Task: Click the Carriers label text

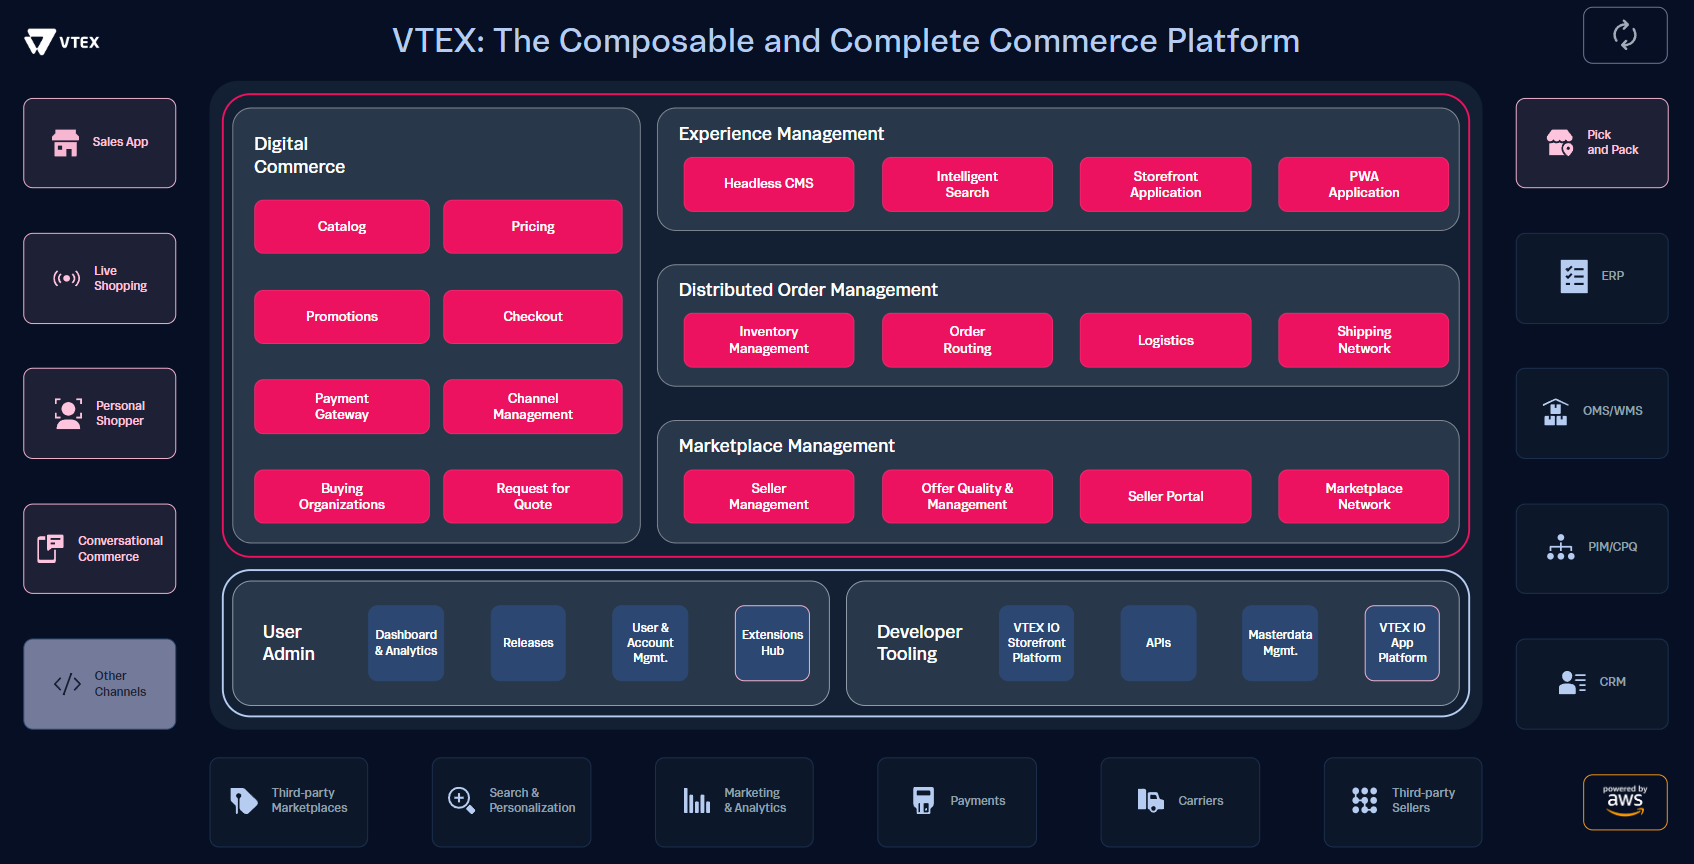Action: (1200, 801)
